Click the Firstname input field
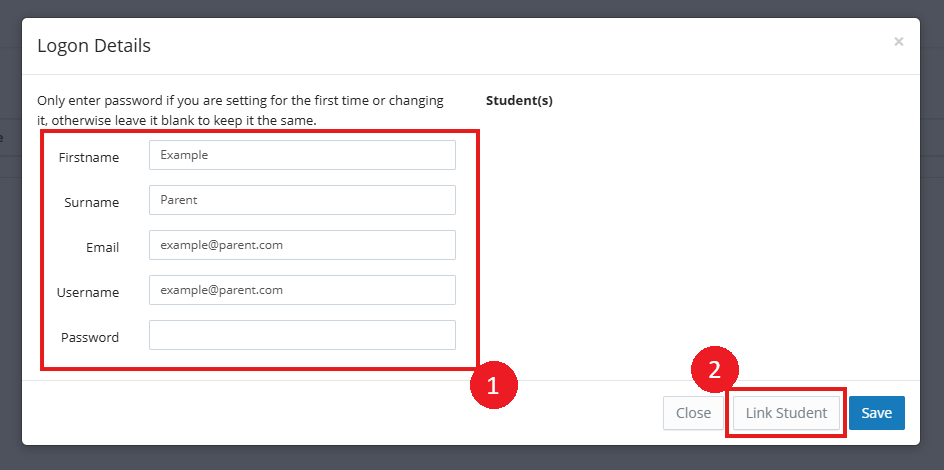This screenshot has width=944, height=470. coord(302,155)
